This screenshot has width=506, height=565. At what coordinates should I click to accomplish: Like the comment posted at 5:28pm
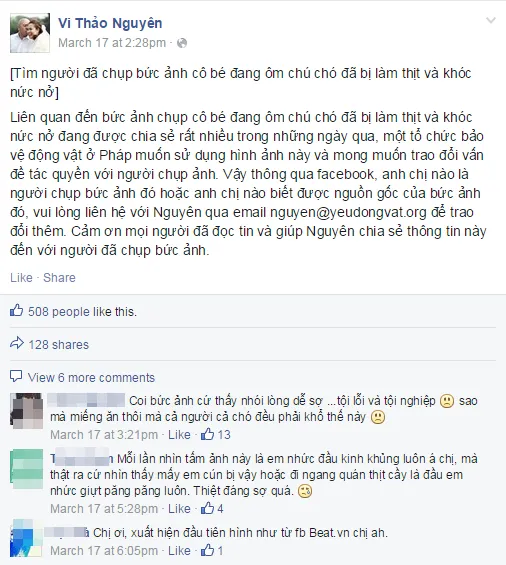tap(179, 508)
